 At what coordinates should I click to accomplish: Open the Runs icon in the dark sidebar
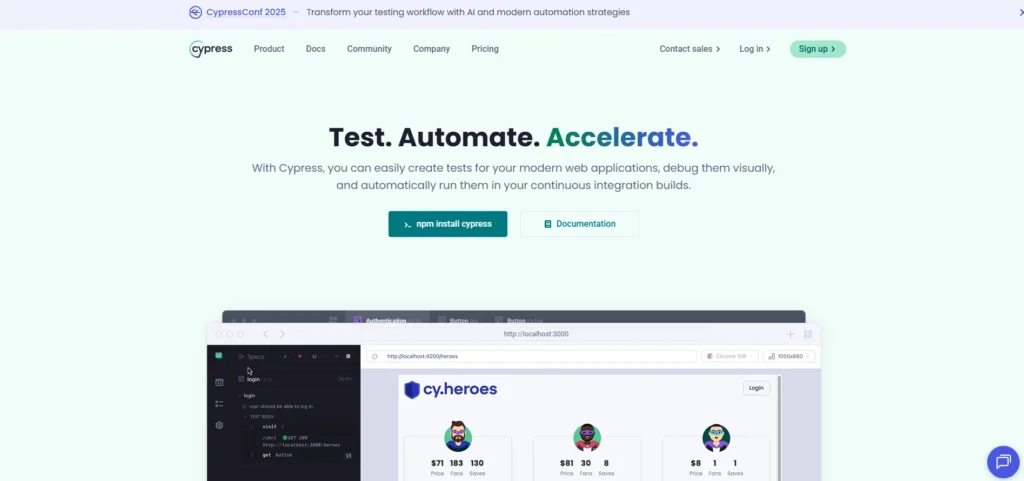219,382
